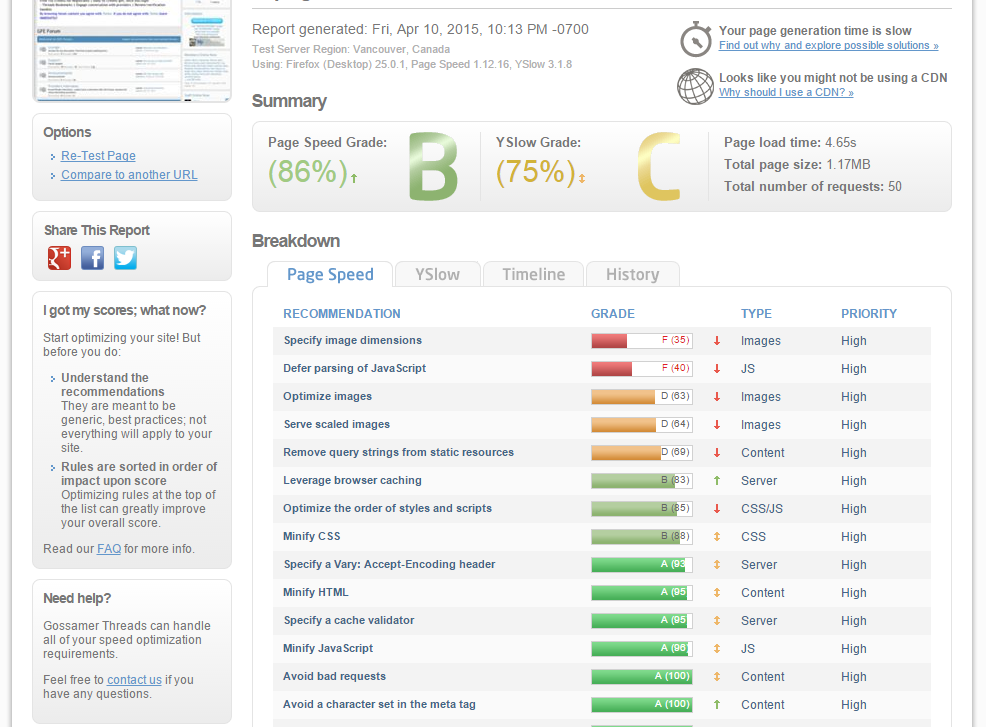Click the large YSlow C grade icon
Viewport: 986px width, 727px height.
point(658,168)
